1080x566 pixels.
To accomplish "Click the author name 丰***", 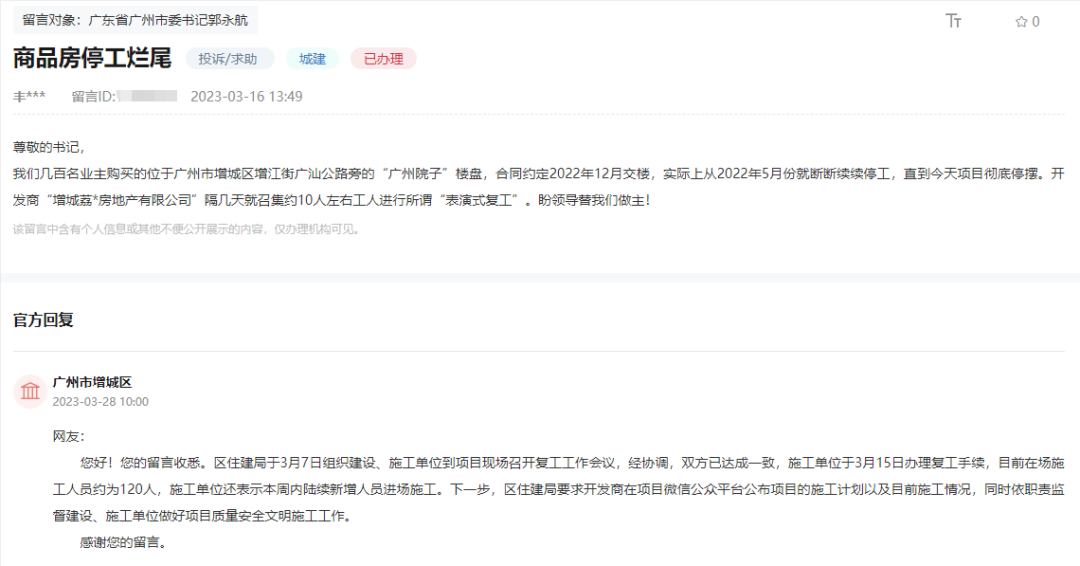I will (29, 96).
